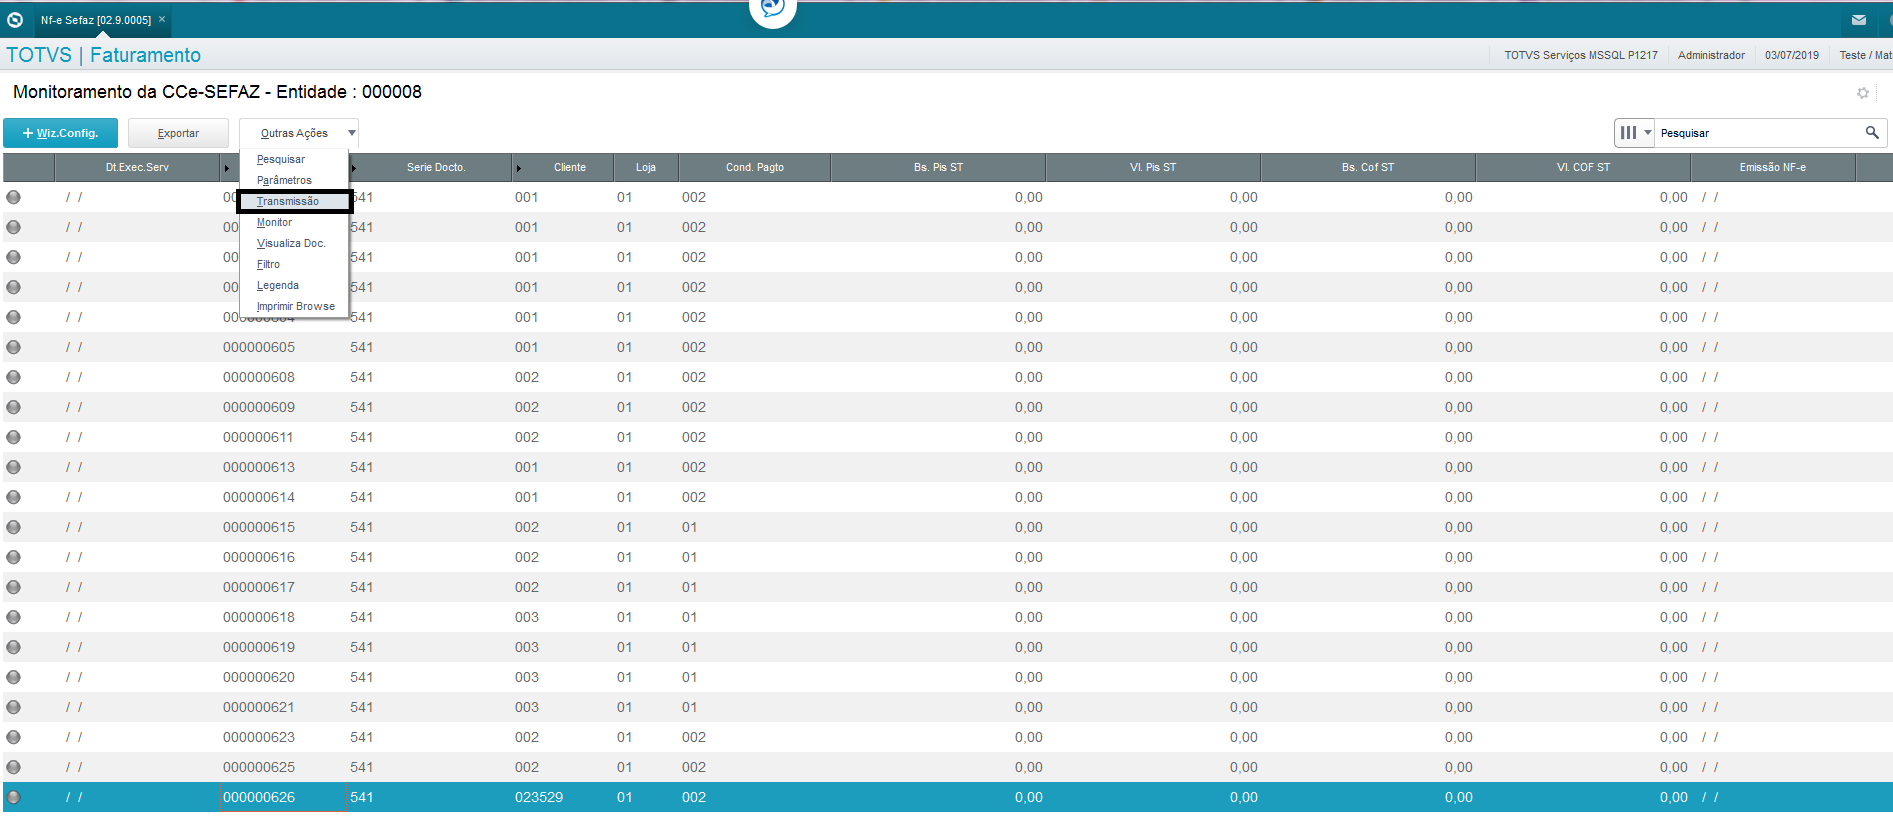The image size is (1893, 818).
Task: Select document number 000000623
Action: click(259, 737)
